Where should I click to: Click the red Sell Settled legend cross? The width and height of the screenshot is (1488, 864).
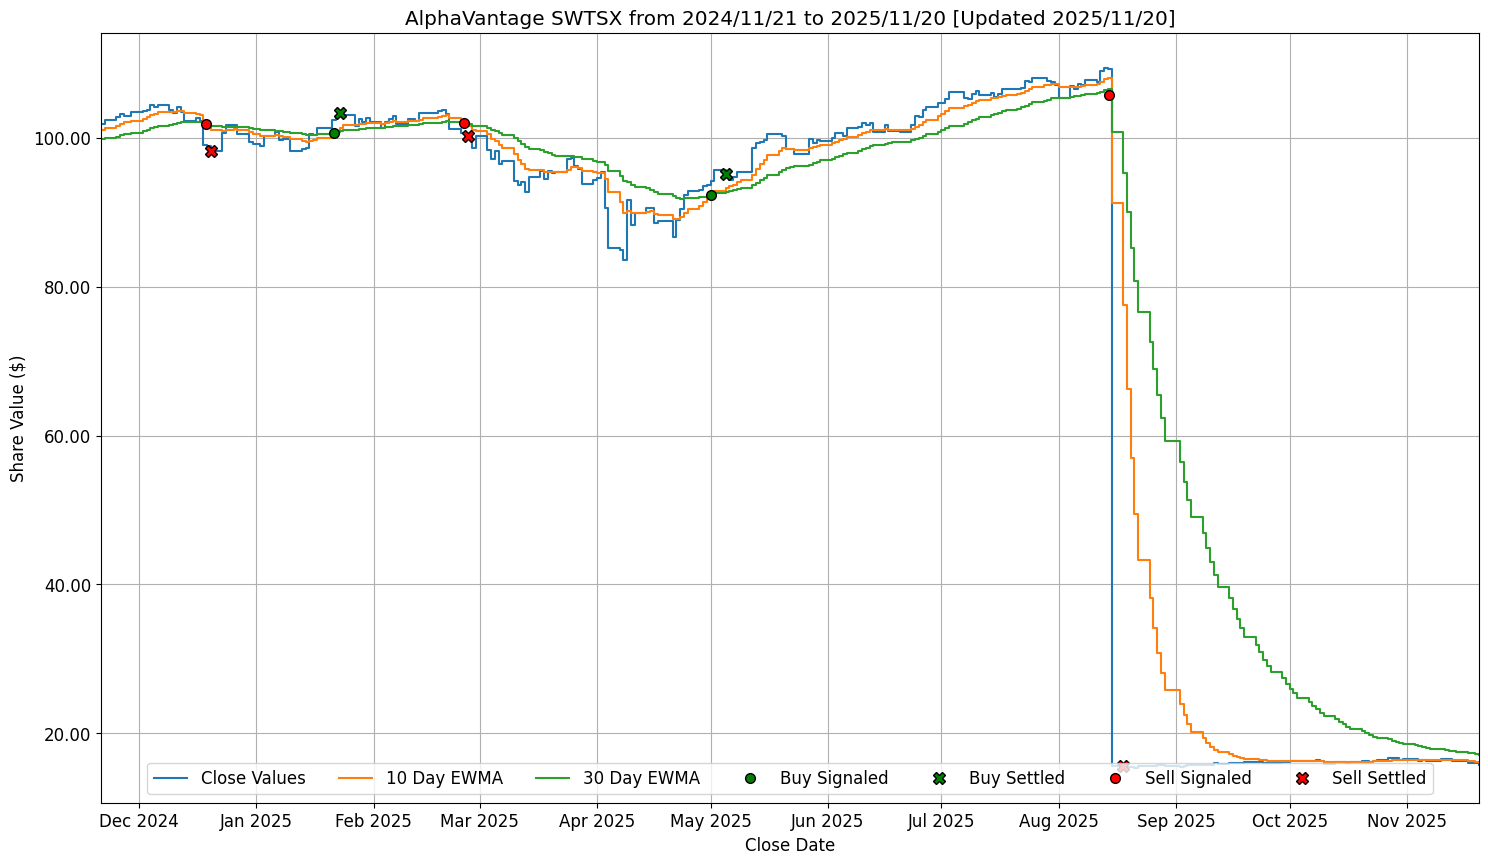(x=1302, y=778)
